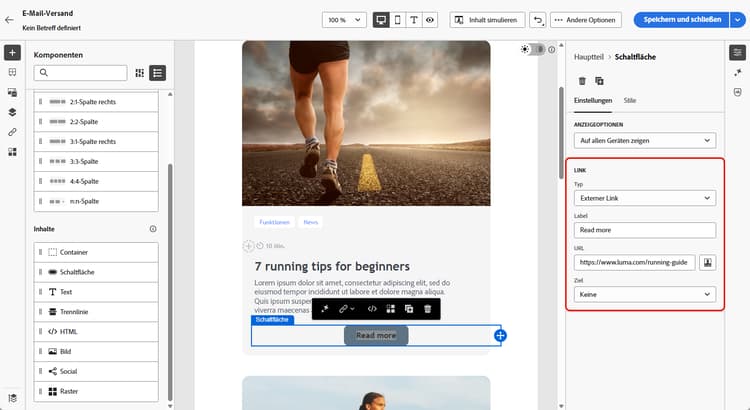Select the Bild content component

coord(96,352)
